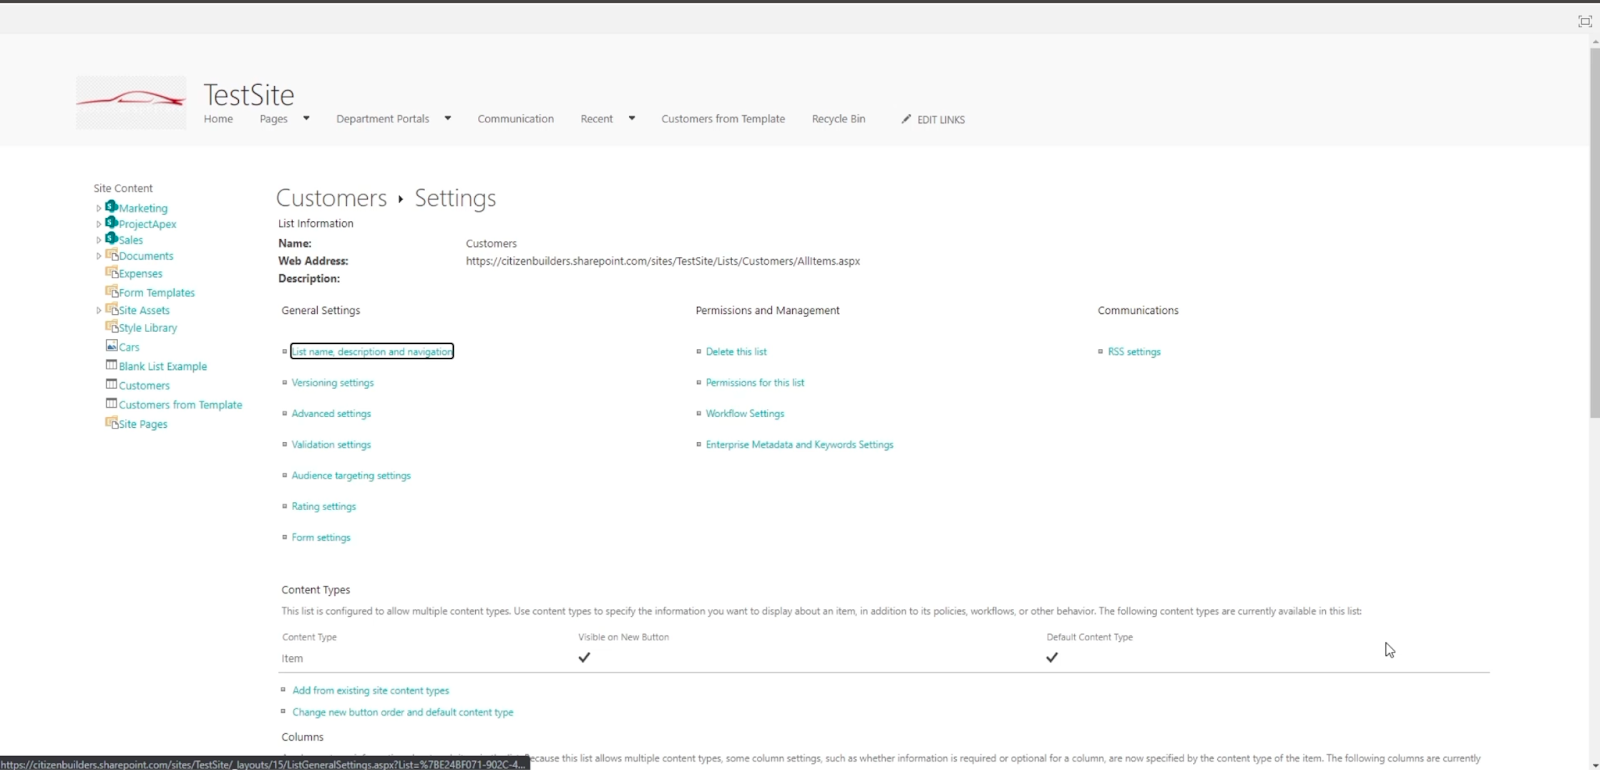This screenshot has width=1600, height=770.
Task: Click the ProjectApex site icon
Action: [x=112, y=223]
